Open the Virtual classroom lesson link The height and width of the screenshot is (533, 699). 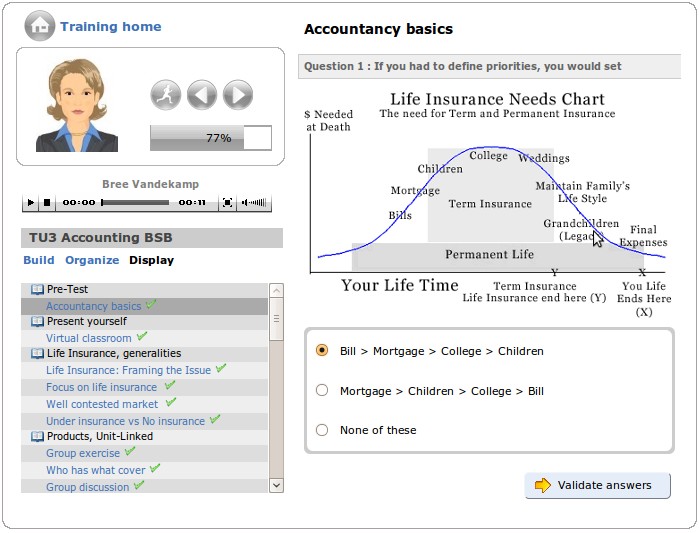89,338
